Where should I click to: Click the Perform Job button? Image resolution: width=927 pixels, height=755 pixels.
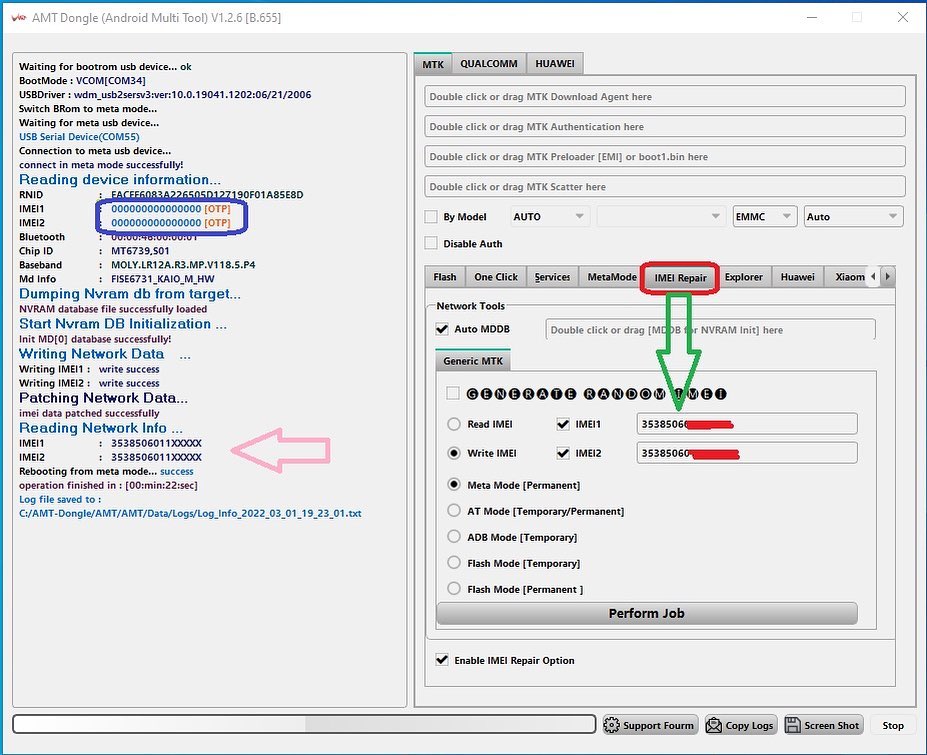pos(647,613)
